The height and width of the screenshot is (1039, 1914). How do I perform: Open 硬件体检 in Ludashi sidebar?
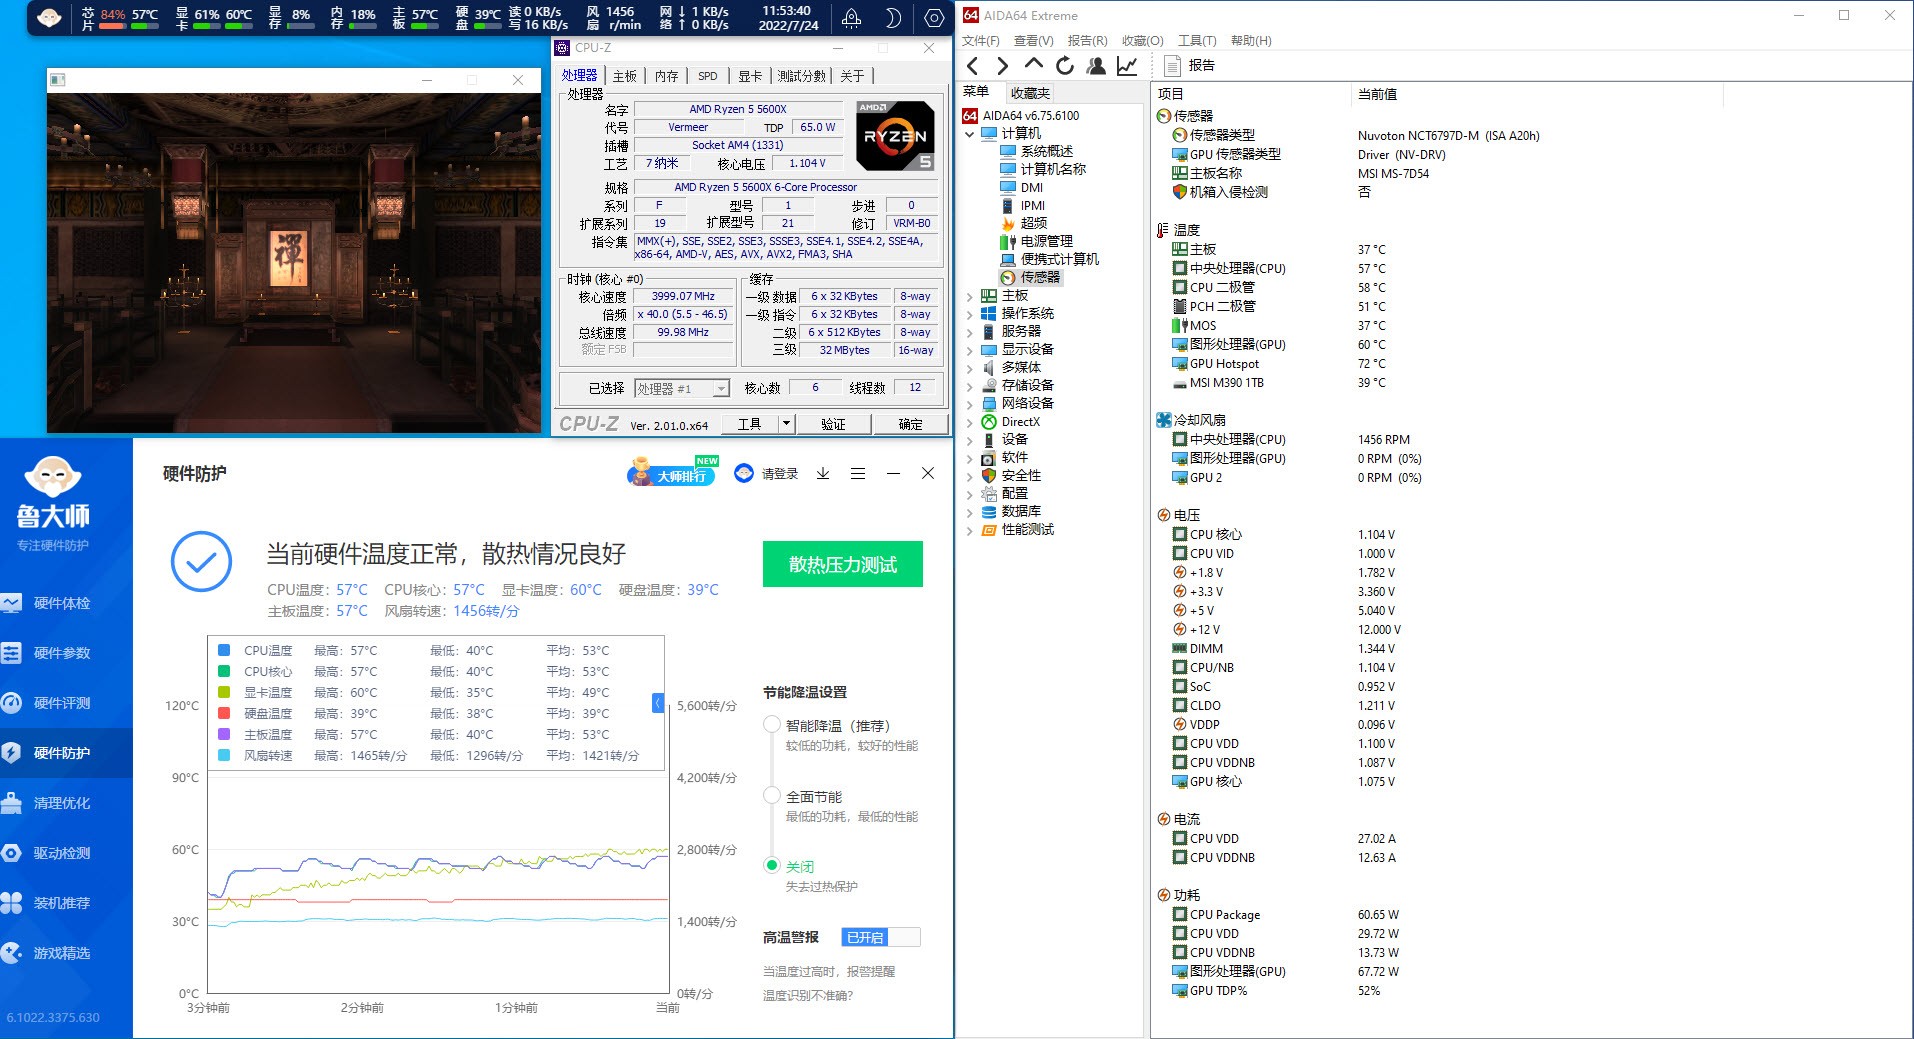[66, 603]
